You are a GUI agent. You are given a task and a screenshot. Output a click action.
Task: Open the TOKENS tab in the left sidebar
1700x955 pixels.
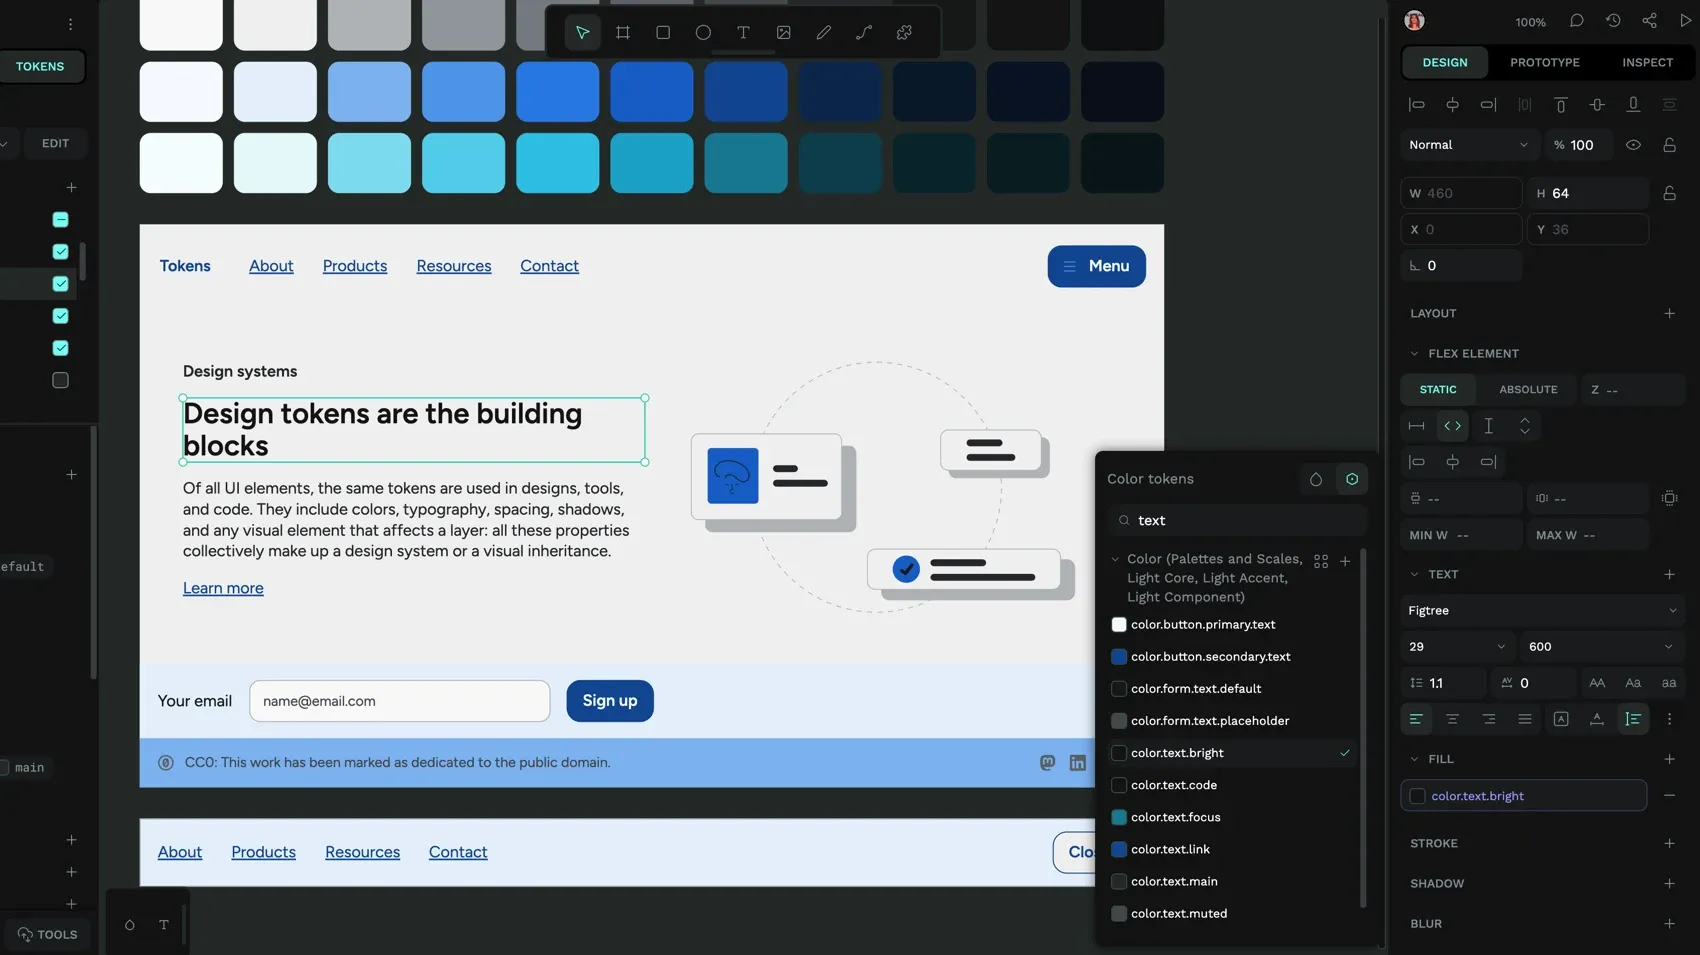[x=40, y=66]
